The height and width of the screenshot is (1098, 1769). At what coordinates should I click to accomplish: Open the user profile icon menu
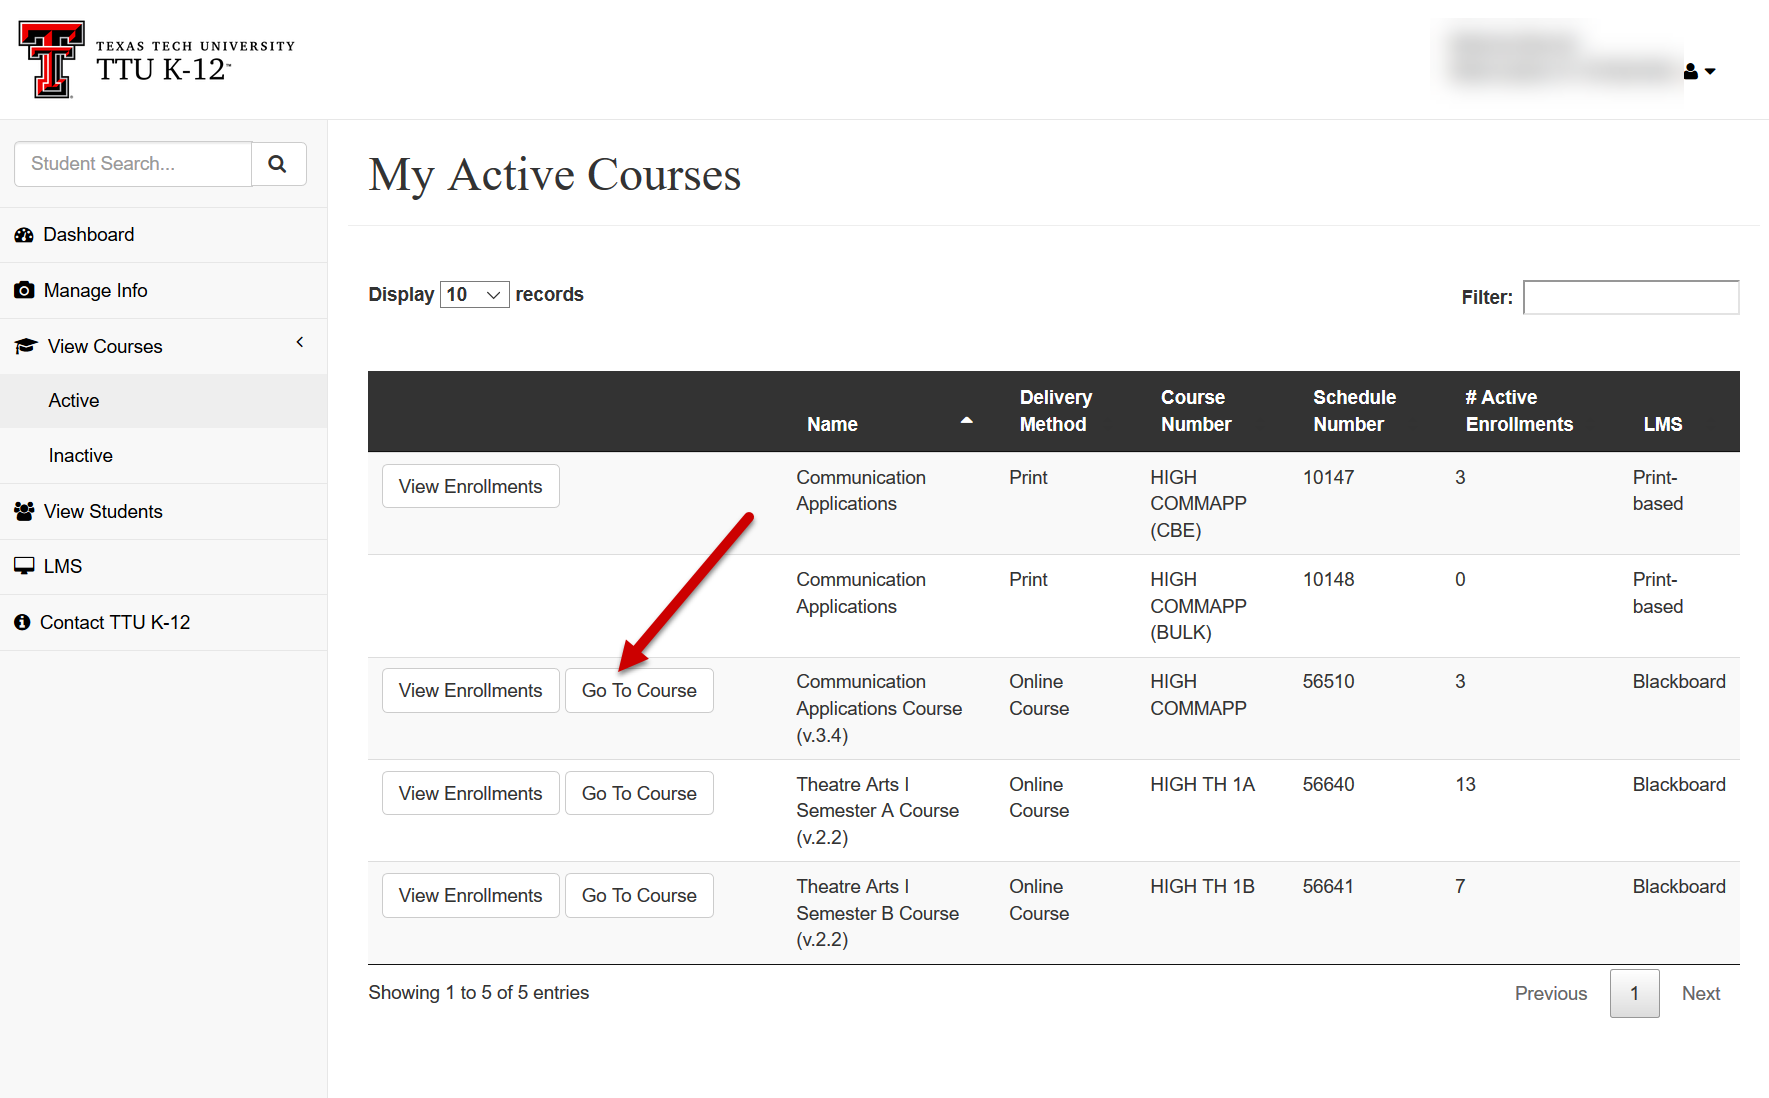coord(1690,71)
